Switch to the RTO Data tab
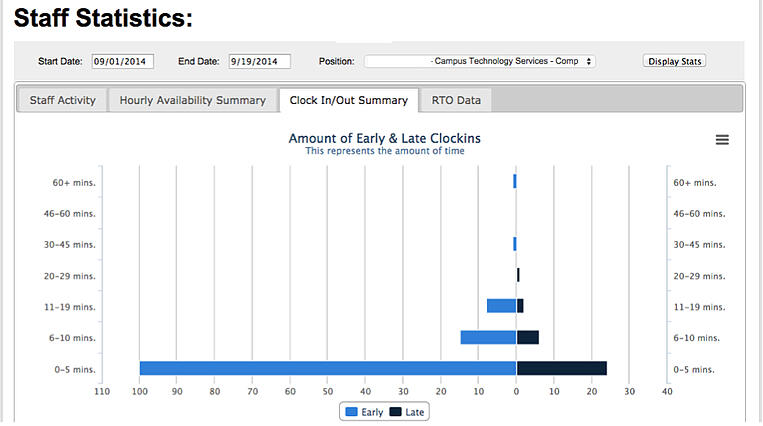 pos(456,100)
